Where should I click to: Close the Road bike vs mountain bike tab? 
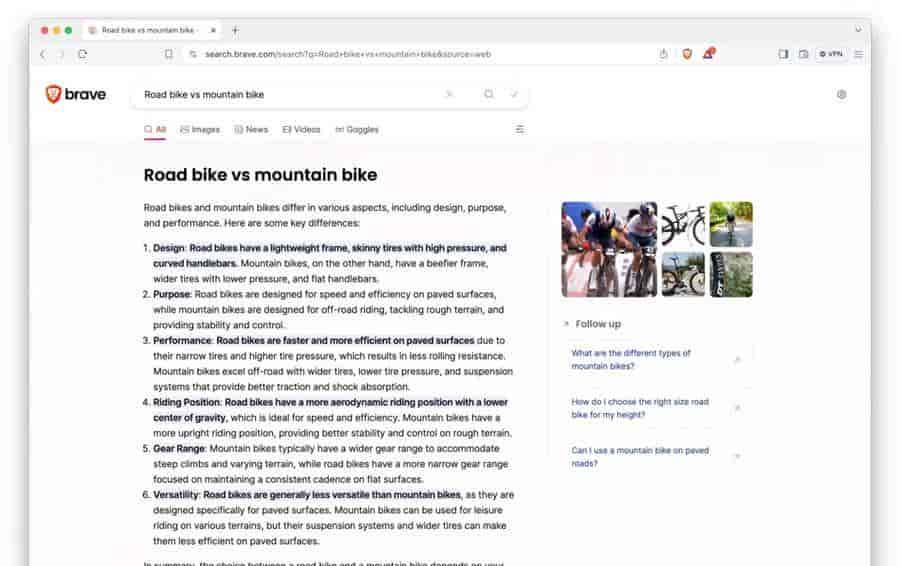click(x=213, y=30)
